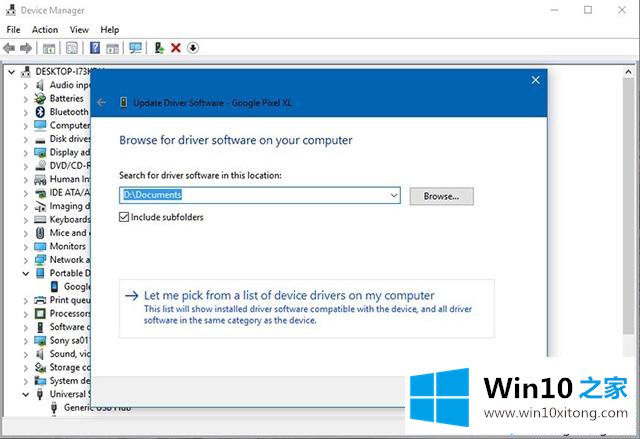The width and height of the screenshot is (640, 439).
Task: Click Show/Hide console tree toolbar icon
Action: [49, 48]
